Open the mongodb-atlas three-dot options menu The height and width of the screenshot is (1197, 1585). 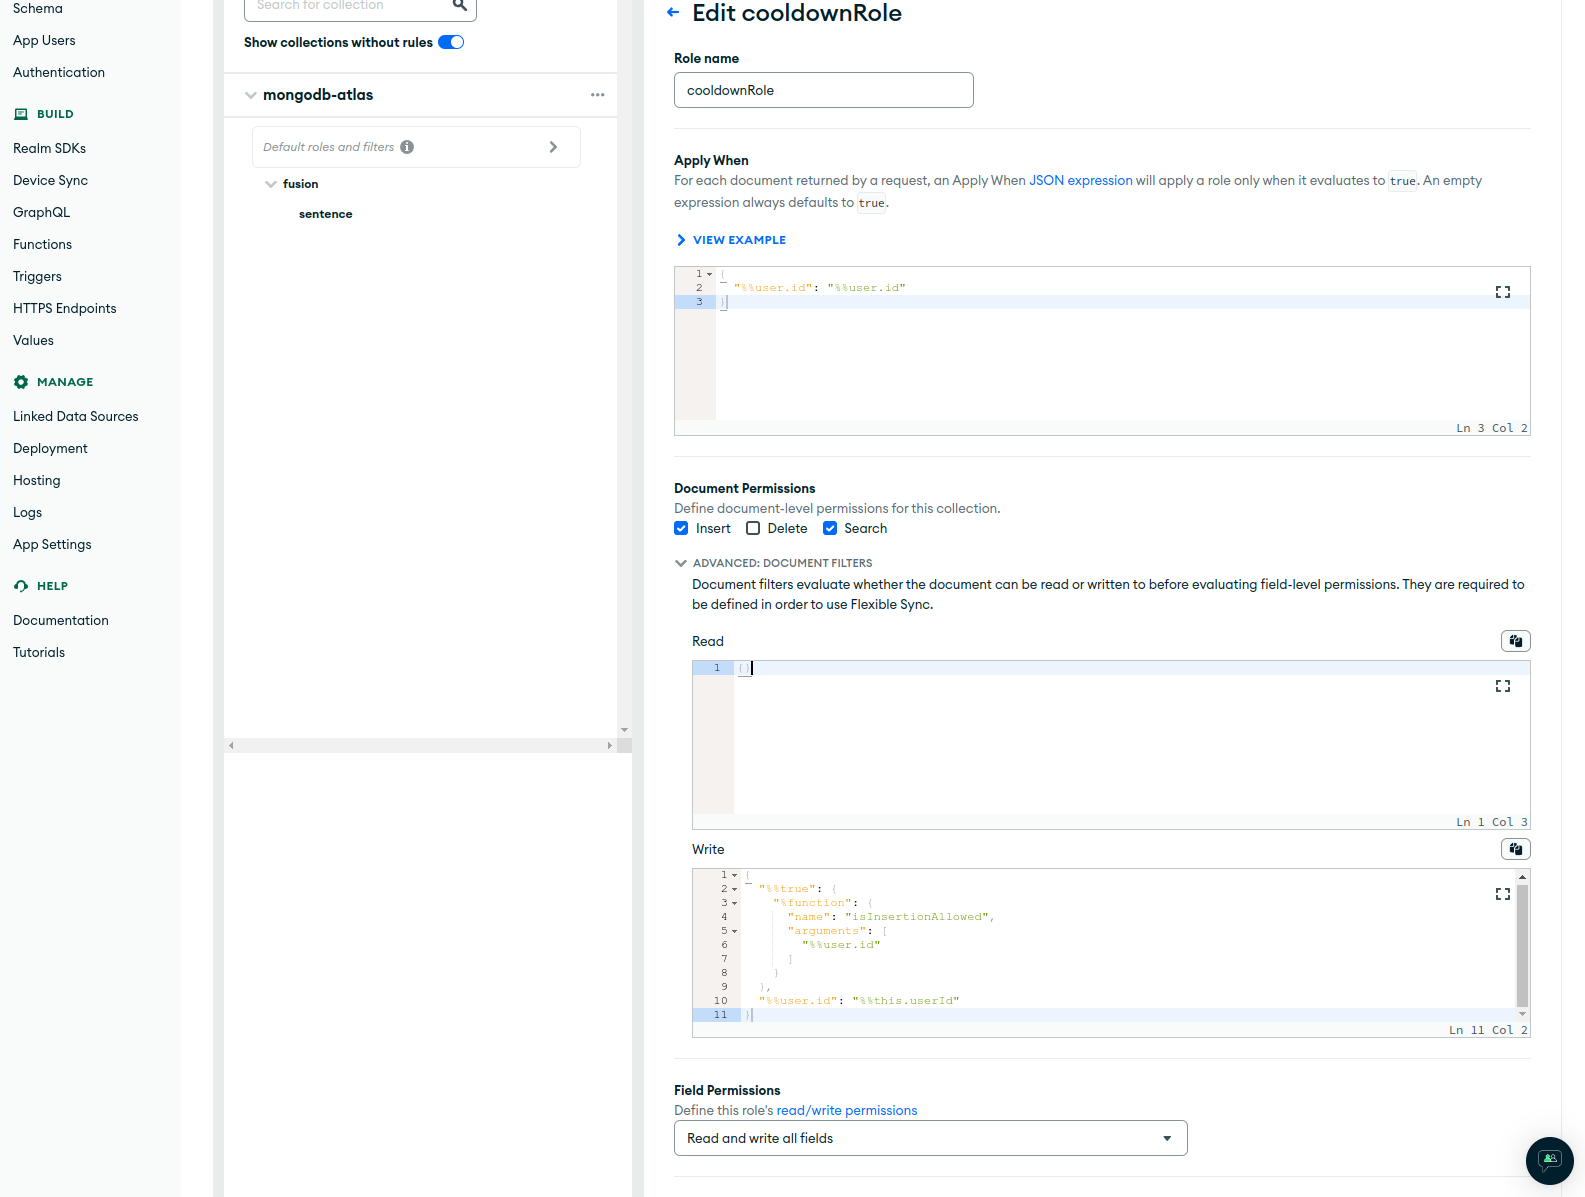pyautogui.click(x=598, y=95)
